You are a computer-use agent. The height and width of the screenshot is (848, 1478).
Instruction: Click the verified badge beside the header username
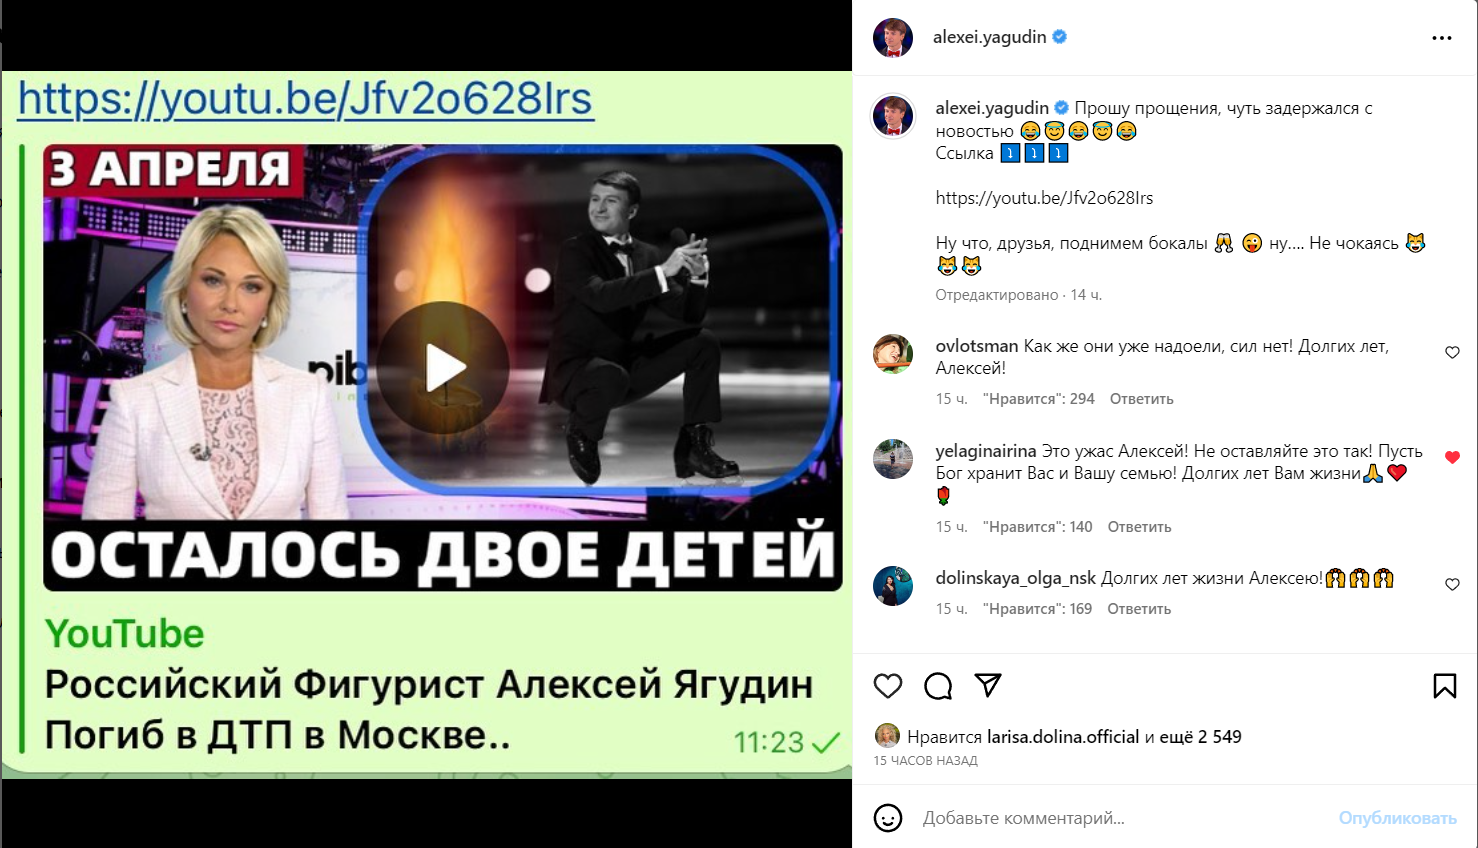click(x=1060, y=37)
